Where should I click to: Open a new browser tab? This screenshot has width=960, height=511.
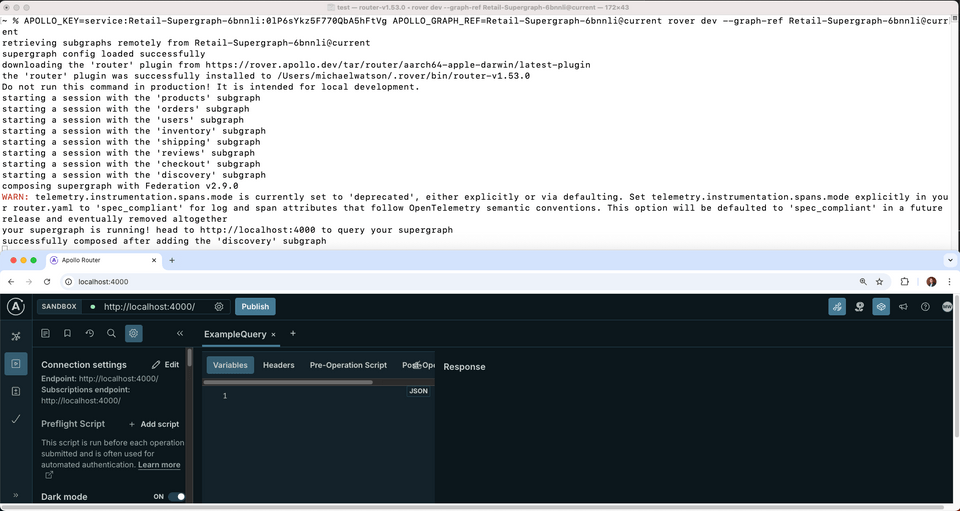click(x=172, y=260)
